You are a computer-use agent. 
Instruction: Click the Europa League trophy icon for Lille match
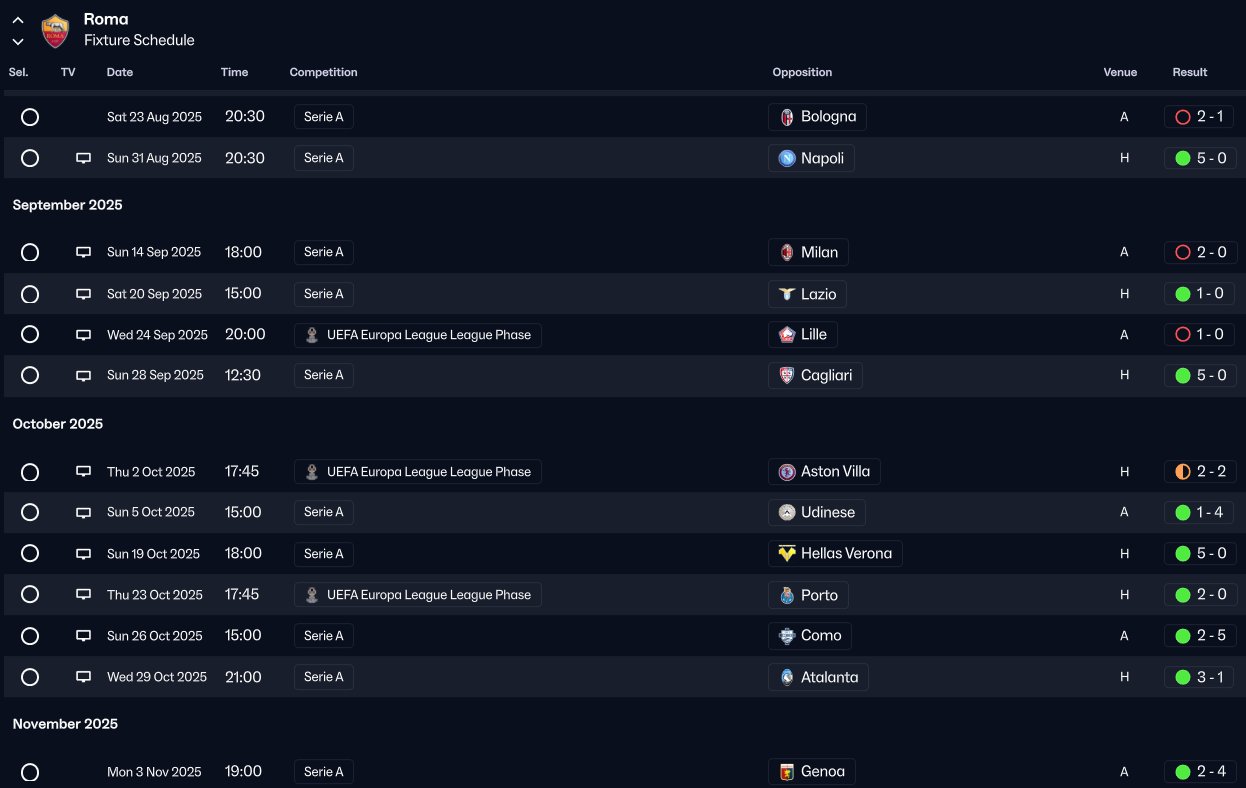tap(312, 335)
